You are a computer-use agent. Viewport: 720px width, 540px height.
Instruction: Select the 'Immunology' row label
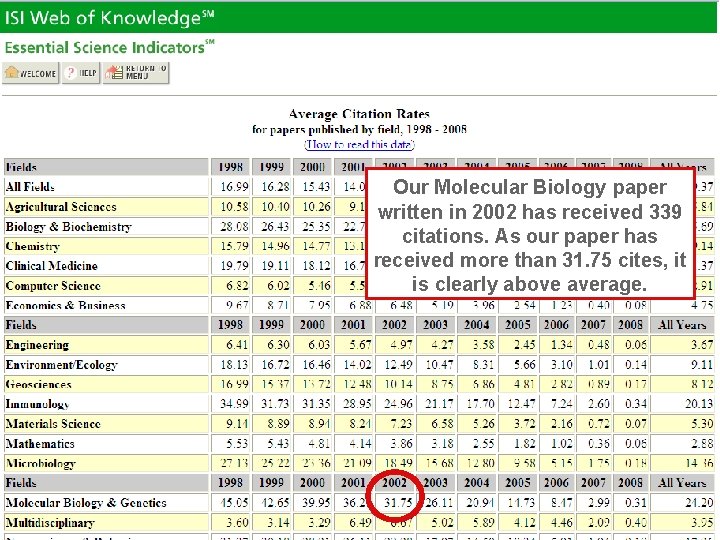coord(37,404)
